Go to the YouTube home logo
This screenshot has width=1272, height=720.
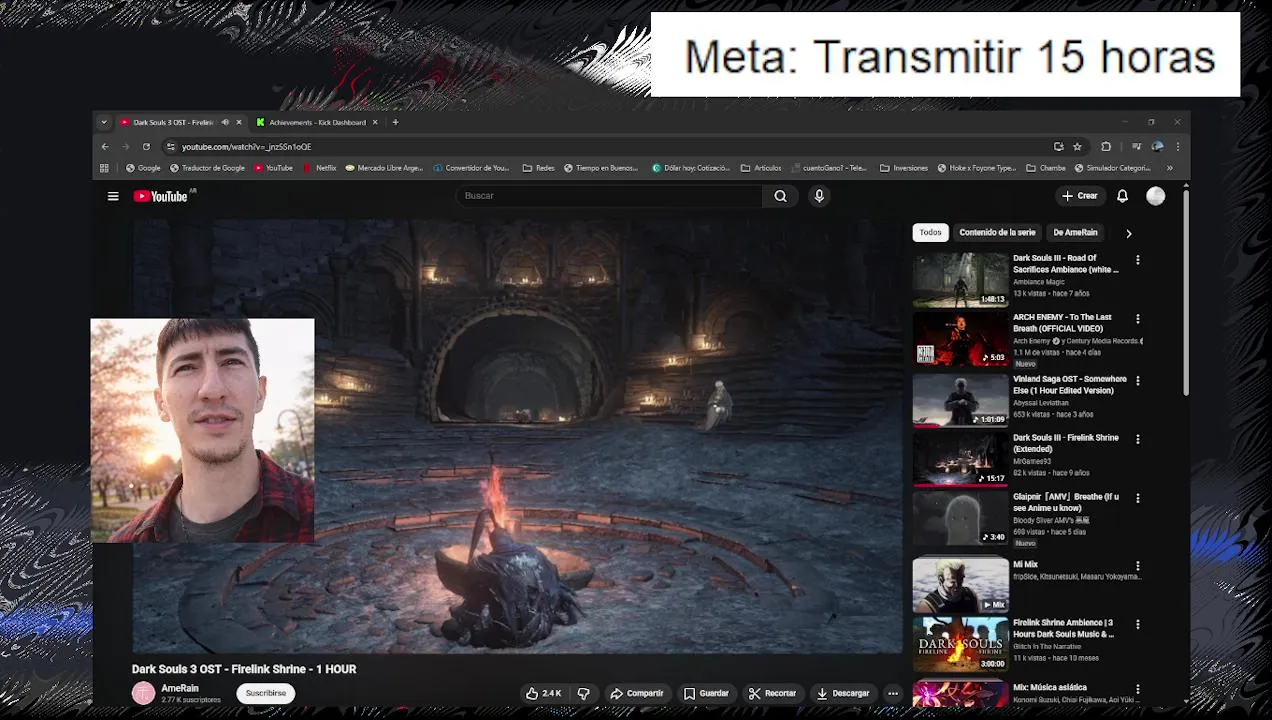pos(161,196)
